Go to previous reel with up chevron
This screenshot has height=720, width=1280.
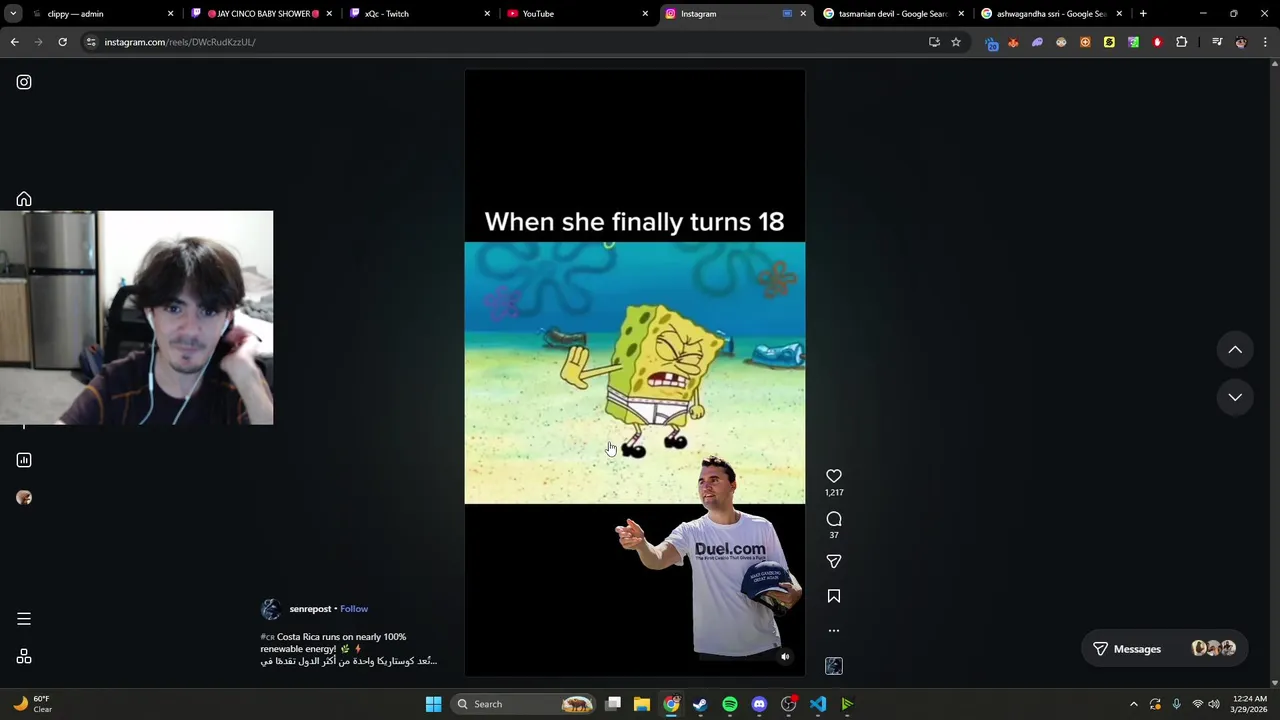(1235, 350)
